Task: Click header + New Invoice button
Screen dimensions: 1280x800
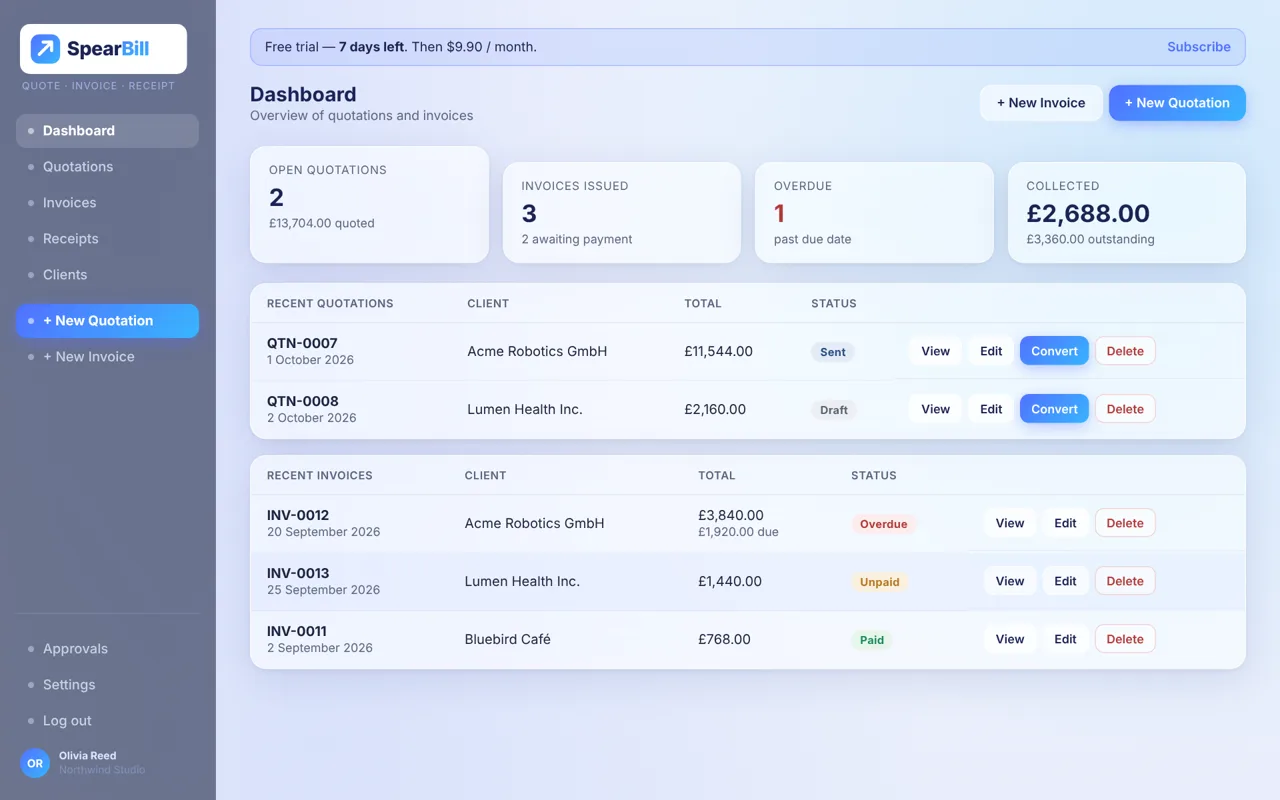Action: pyautogui.click(x=1041, y=103)
